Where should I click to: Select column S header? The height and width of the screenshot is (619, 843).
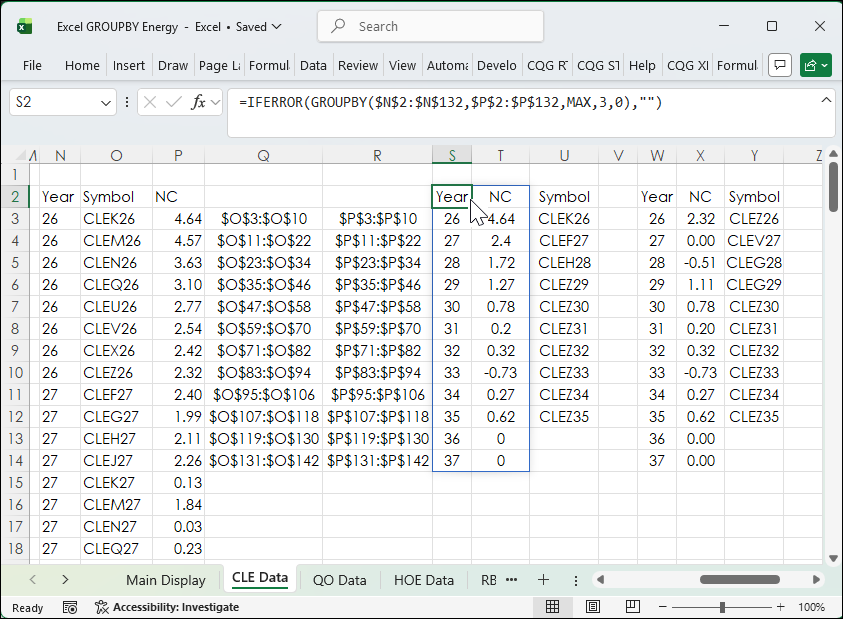(452, 155)
